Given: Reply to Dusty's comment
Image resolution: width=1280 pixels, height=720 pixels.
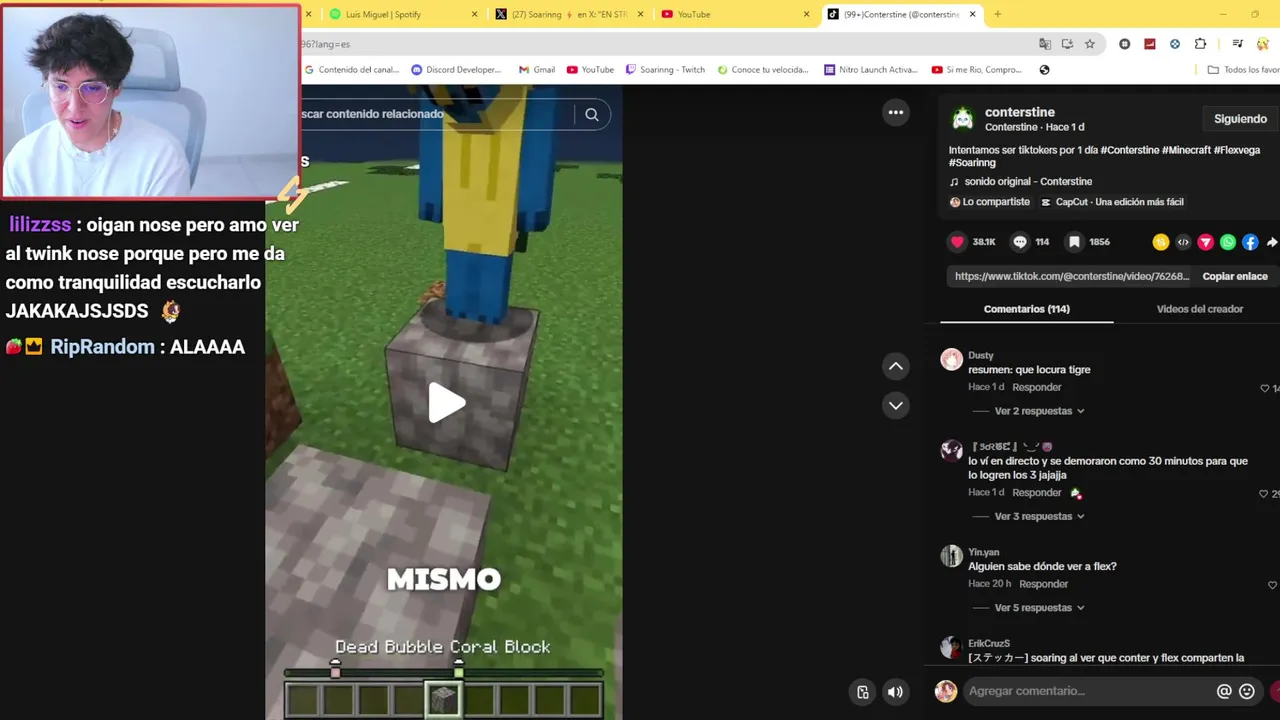Looking at the screenshot, I should 1036,387.
